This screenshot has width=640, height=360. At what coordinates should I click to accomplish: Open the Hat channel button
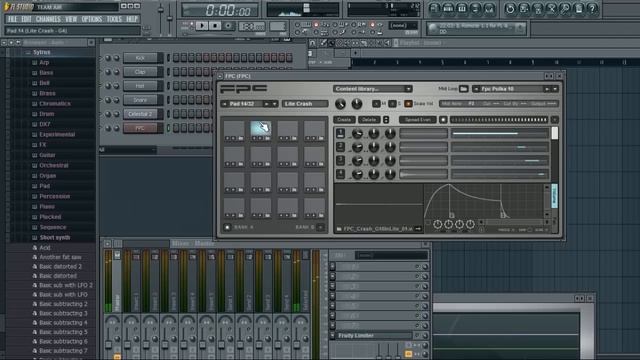140,86
